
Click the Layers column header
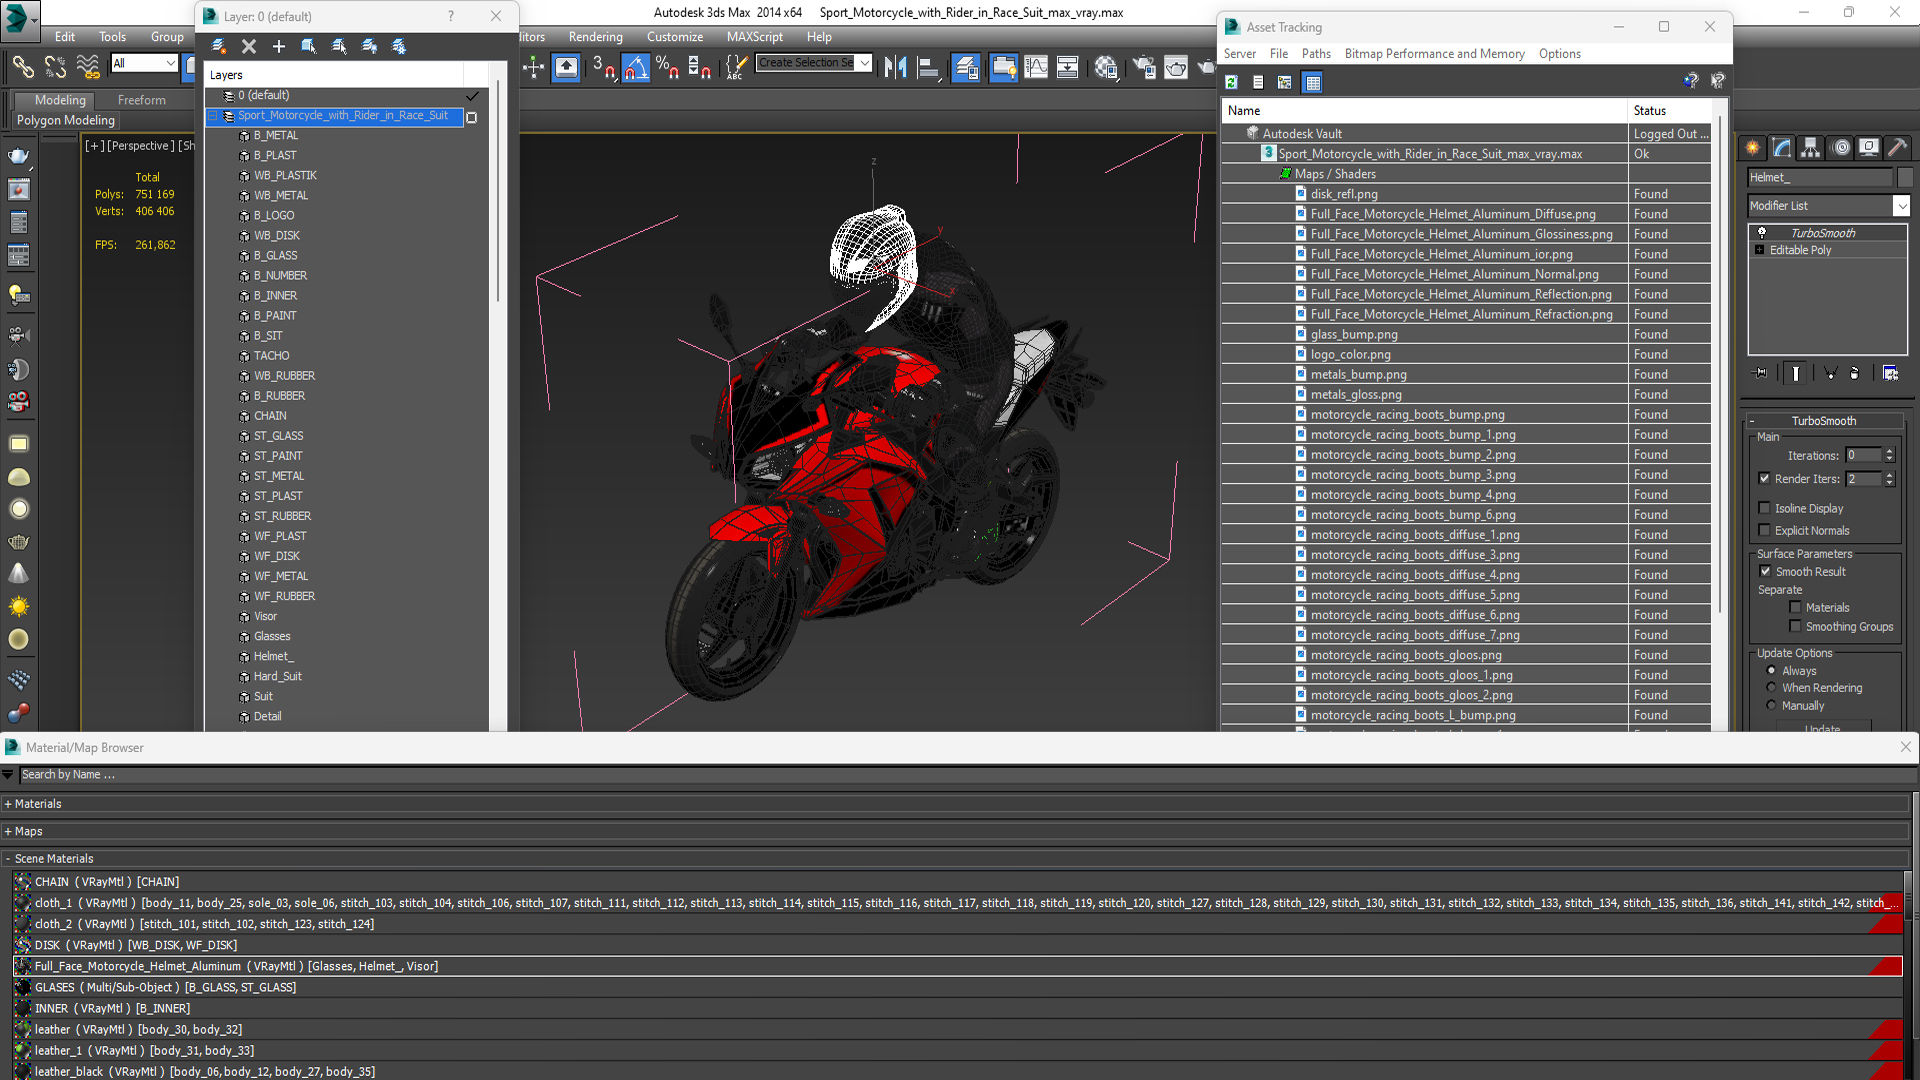tap(334, 75)
